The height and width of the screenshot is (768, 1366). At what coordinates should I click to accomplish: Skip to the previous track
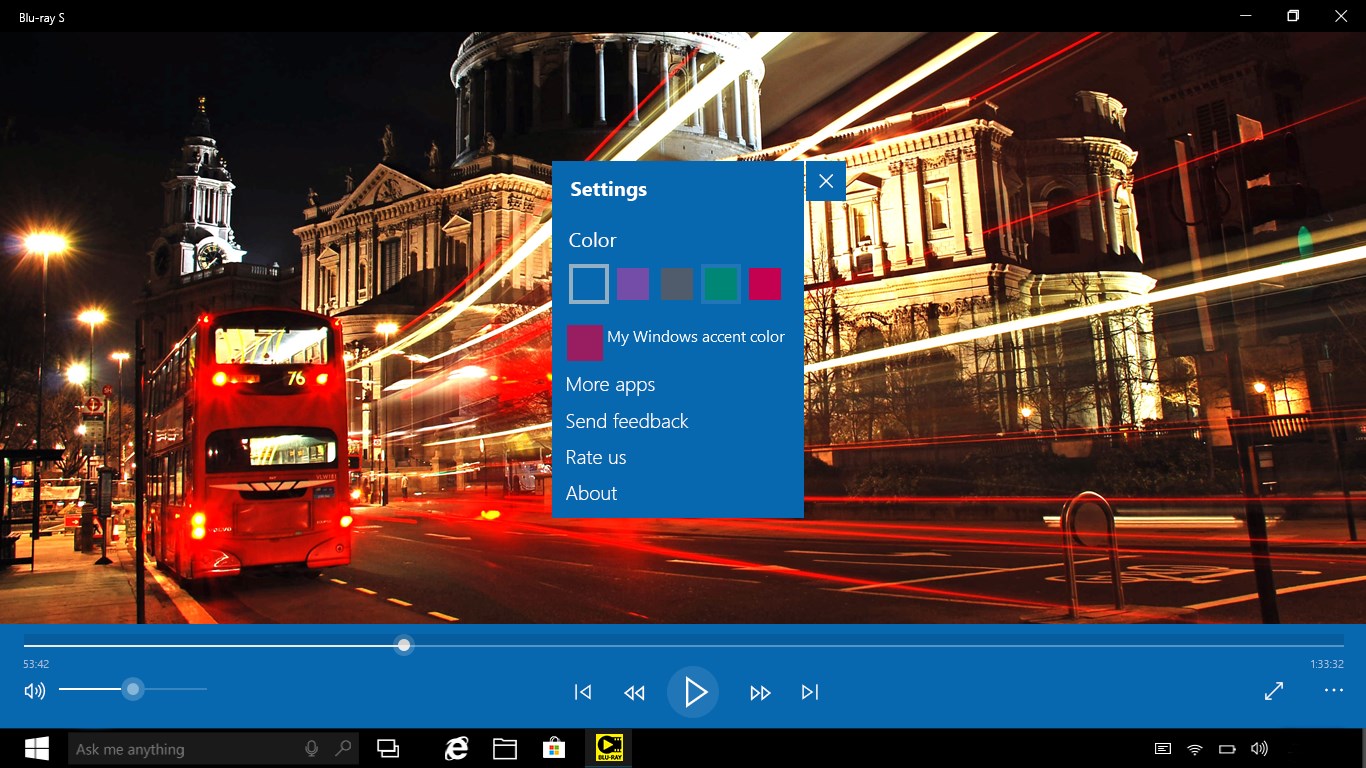pyautogui.click(x=583, y=692)
